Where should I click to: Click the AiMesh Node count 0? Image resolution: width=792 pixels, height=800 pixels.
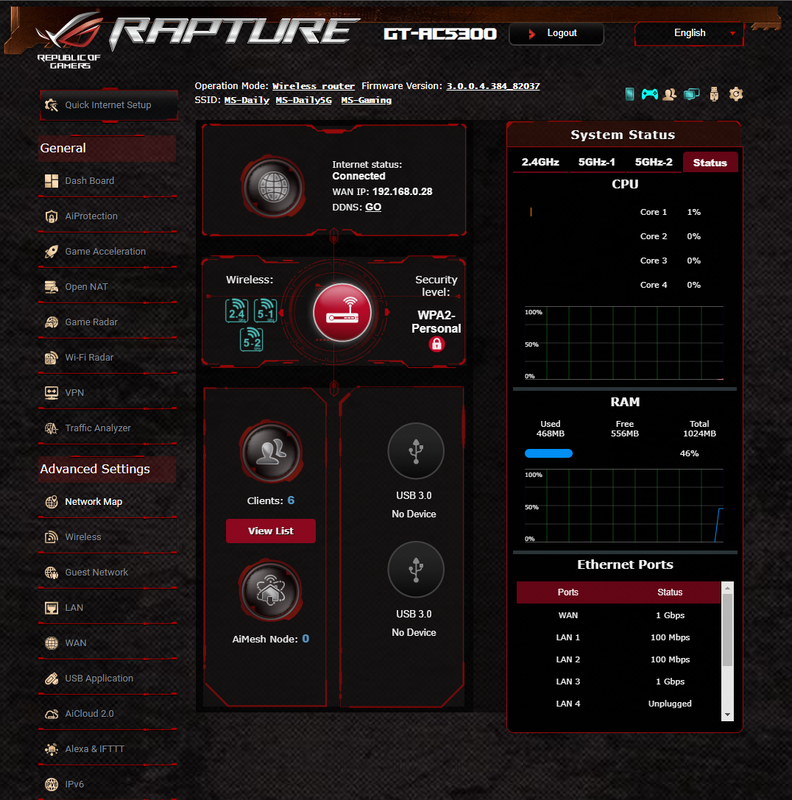point(306,639)
